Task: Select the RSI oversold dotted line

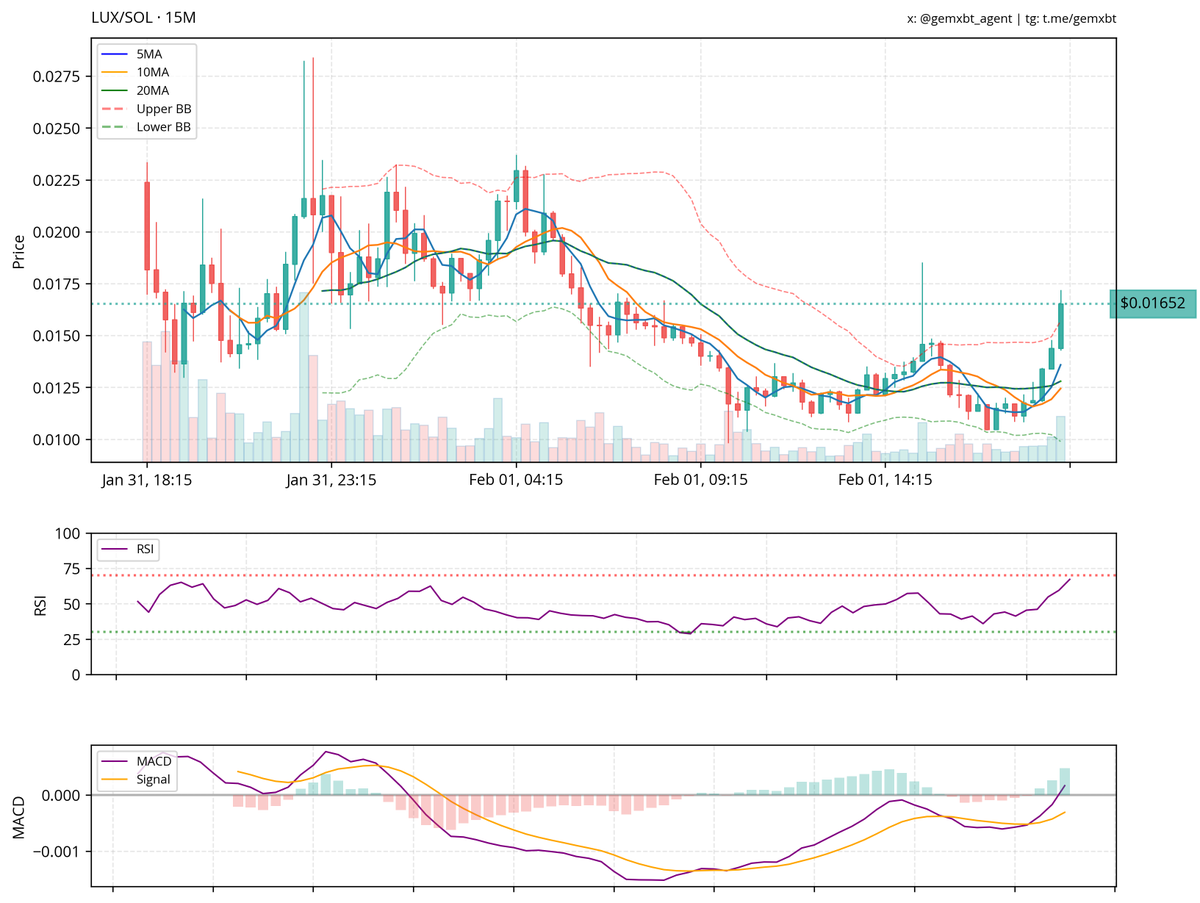Action: [x=600, y=631]
